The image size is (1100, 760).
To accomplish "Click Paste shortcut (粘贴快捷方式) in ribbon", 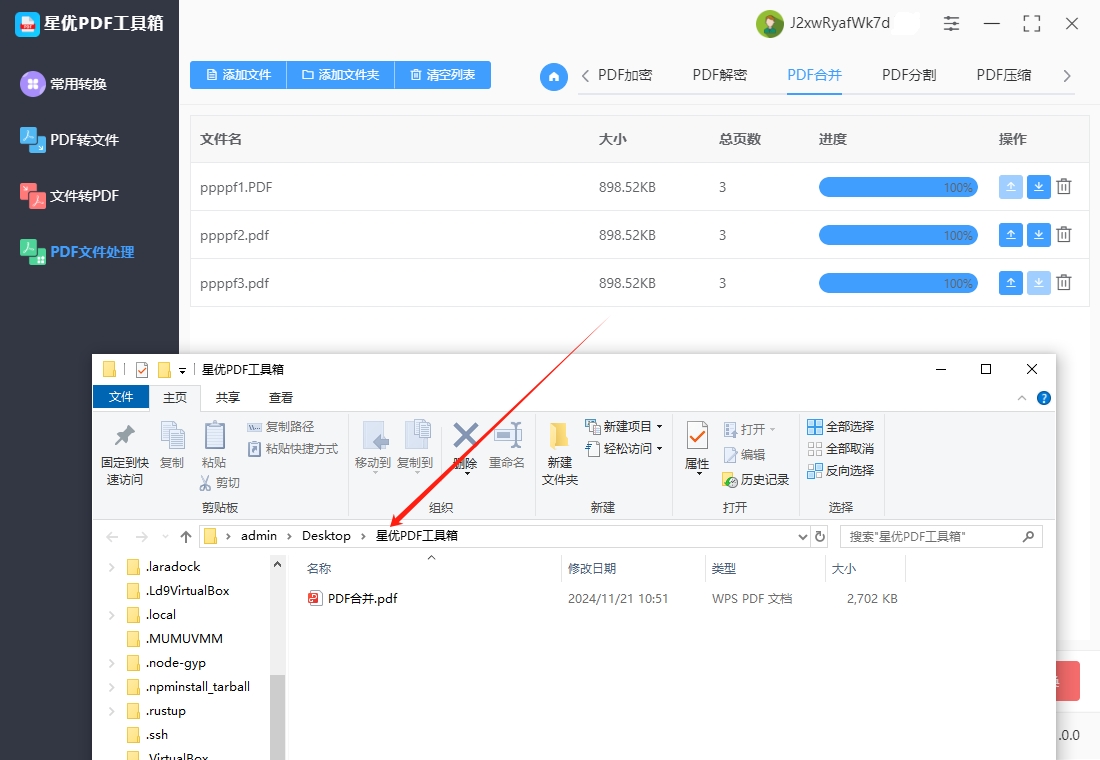I will 293,448.
